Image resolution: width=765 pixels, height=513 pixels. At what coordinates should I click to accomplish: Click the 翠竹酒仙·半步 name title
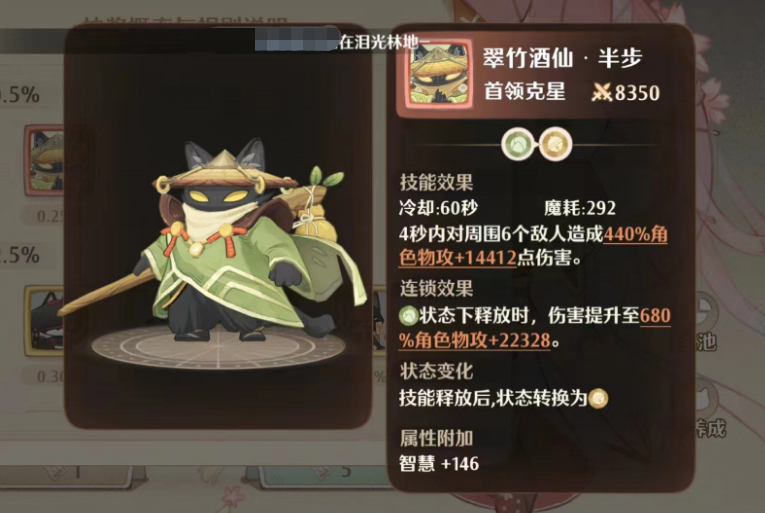(563, 58)
